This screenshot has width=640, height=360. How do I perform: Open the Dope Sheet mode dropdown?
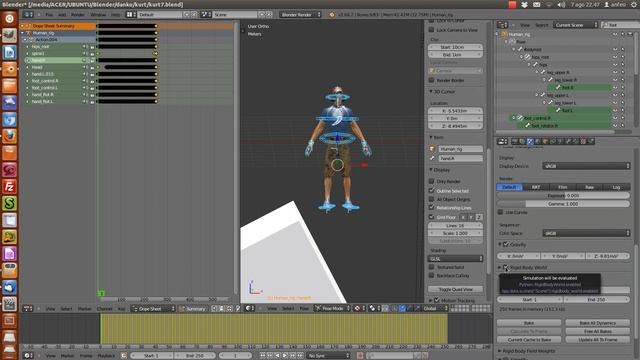pos(153,309)
